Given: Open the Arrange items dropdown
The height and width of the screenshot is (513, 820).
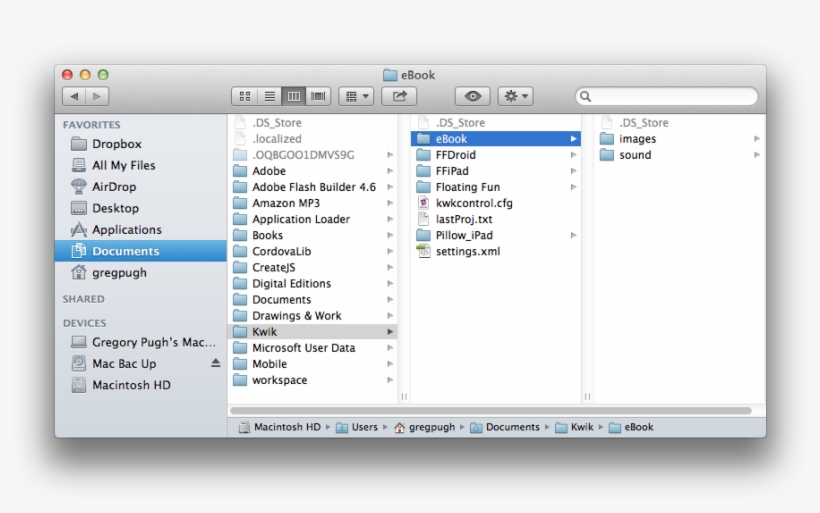Looking at the screenshot, I should 355,96.
